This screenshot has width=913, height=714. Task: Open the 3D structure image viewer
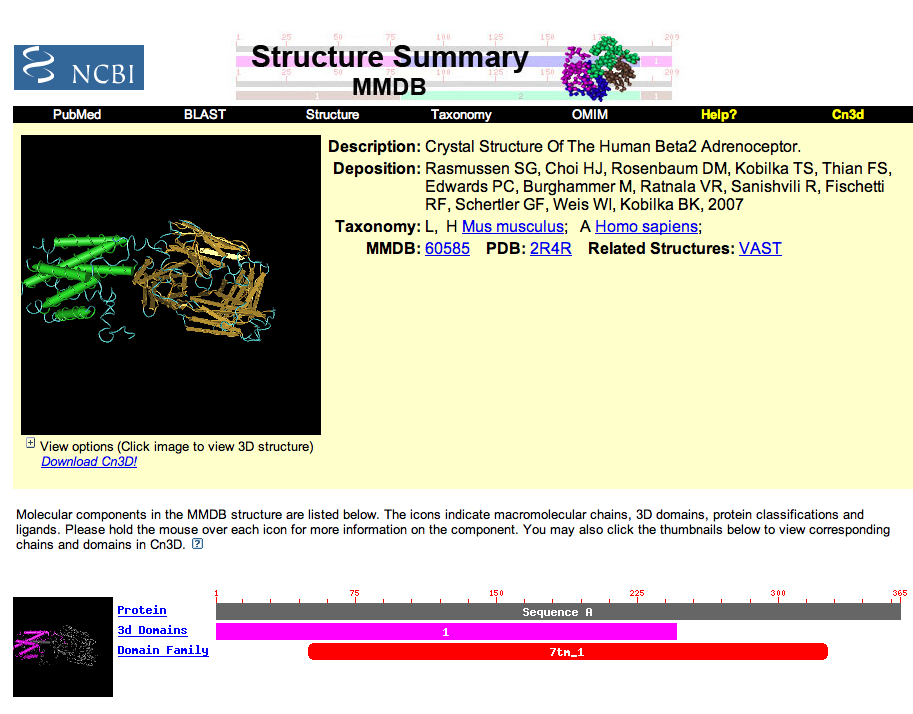tap(171, 285)
